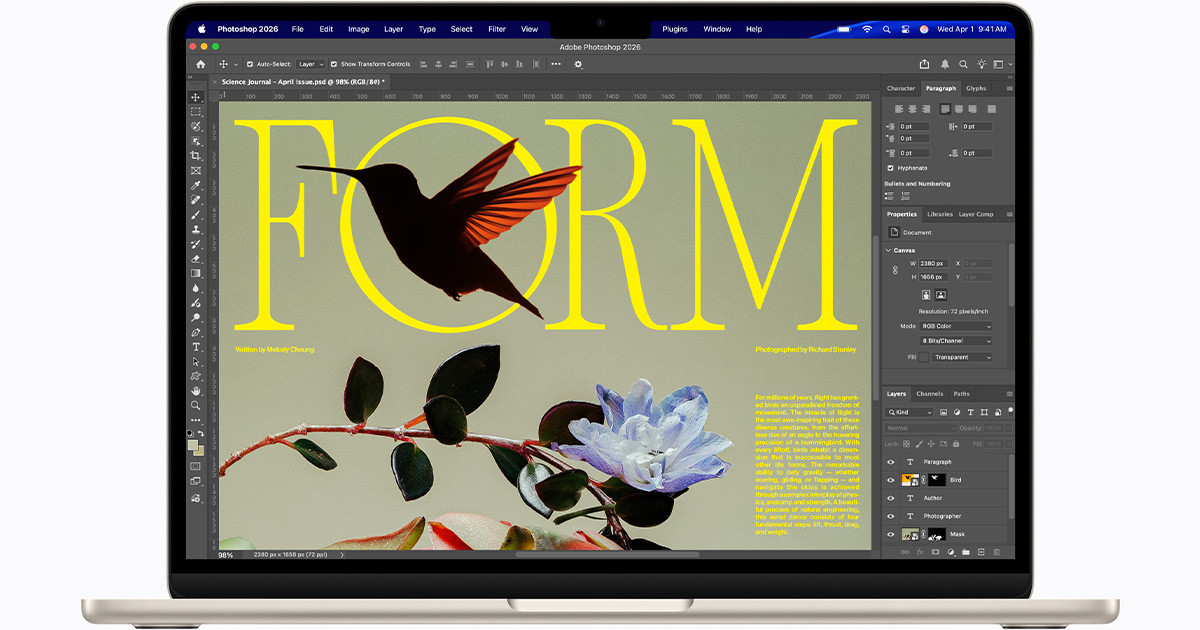Uncheck the Auto-Select checkbox
Image resolution: width=1200 pixels, height=630 pixels.
(x=249, y=64)
